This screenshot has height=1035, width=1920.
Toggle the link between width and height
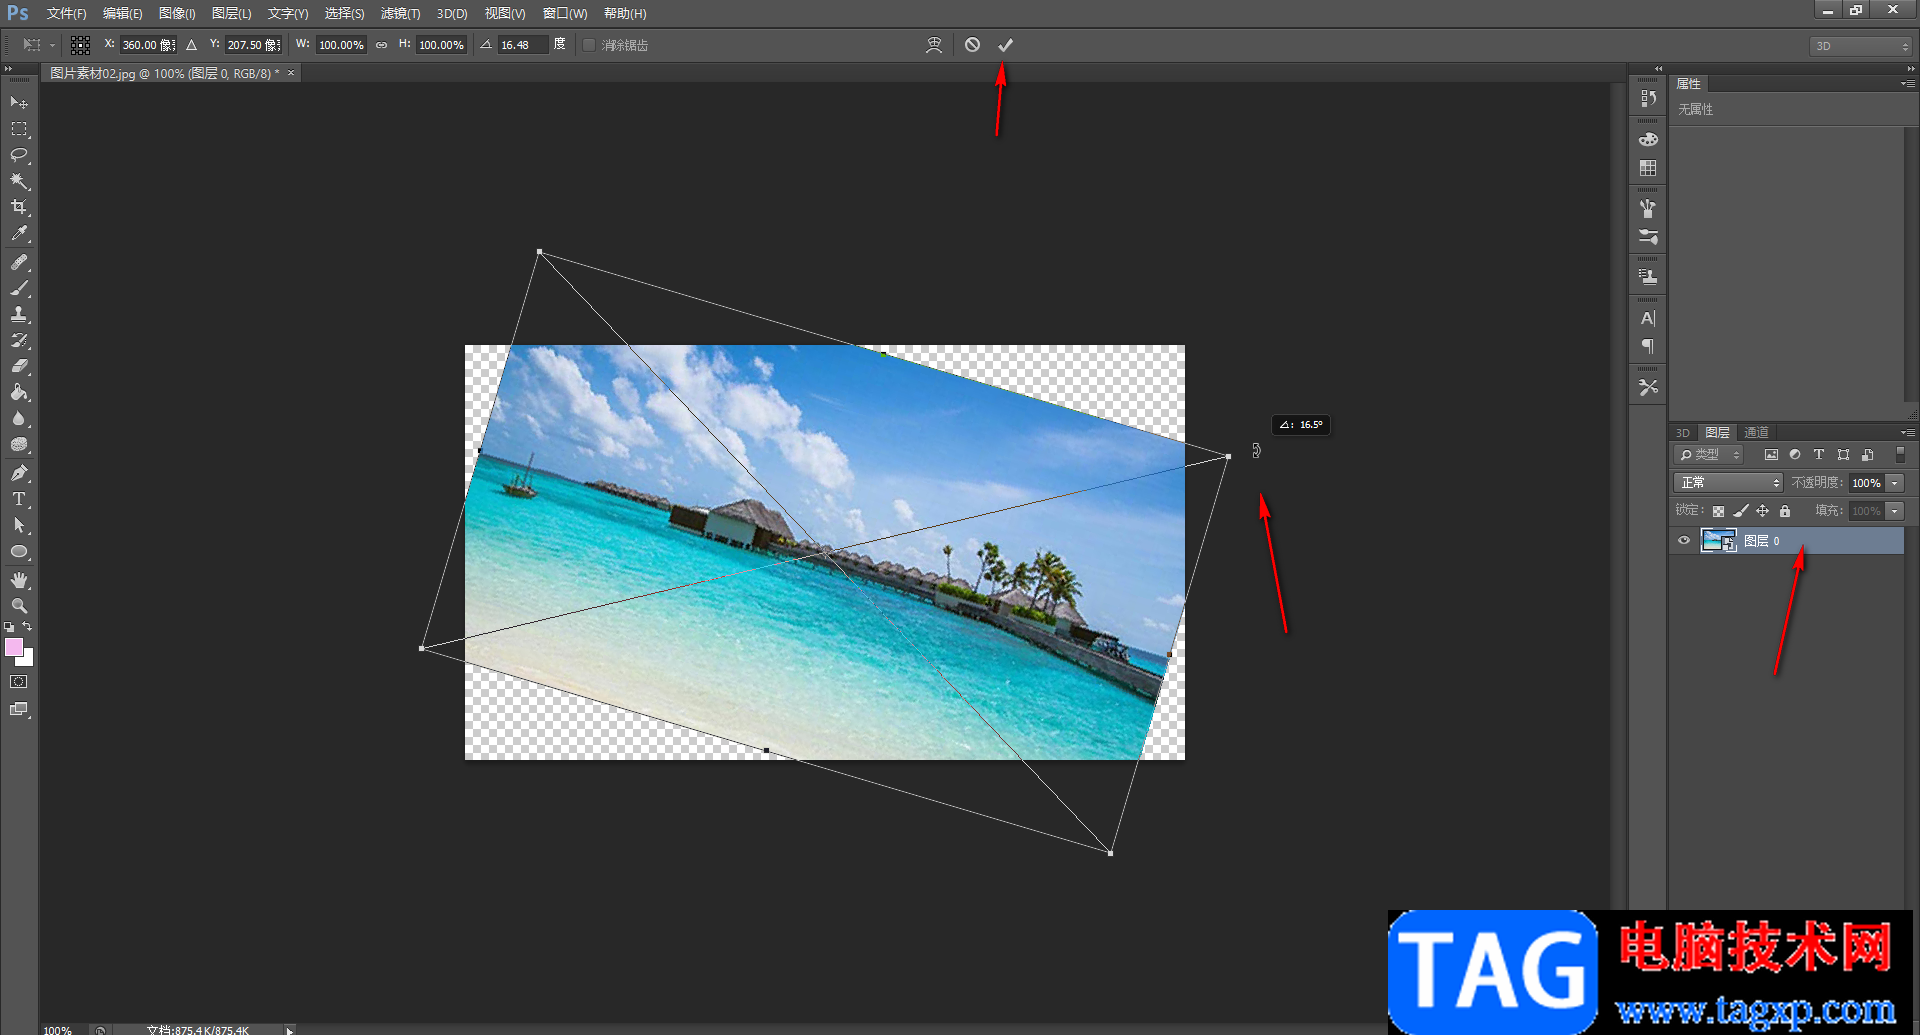coord(381,45)
